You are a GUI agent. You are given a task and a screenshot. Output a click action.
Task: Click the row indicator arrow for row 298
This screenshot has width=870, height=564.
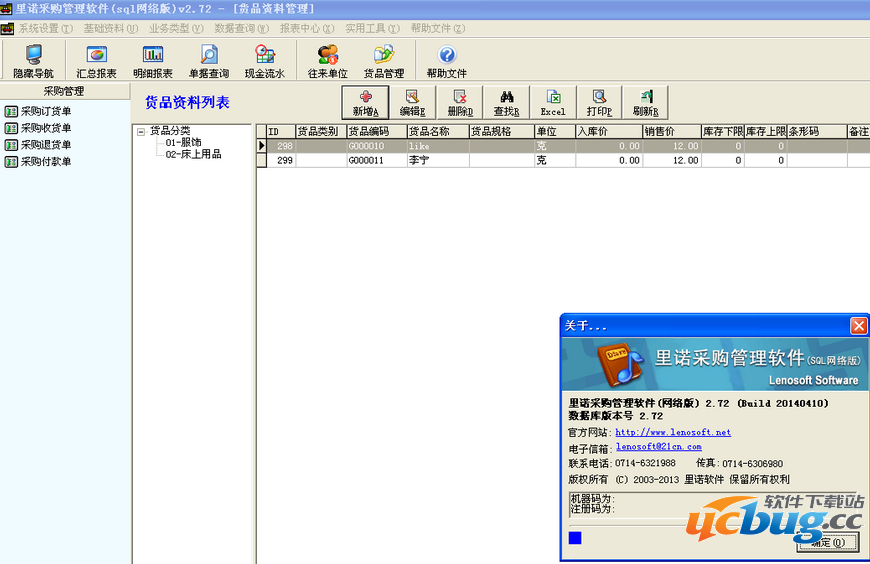click(262, 146)
